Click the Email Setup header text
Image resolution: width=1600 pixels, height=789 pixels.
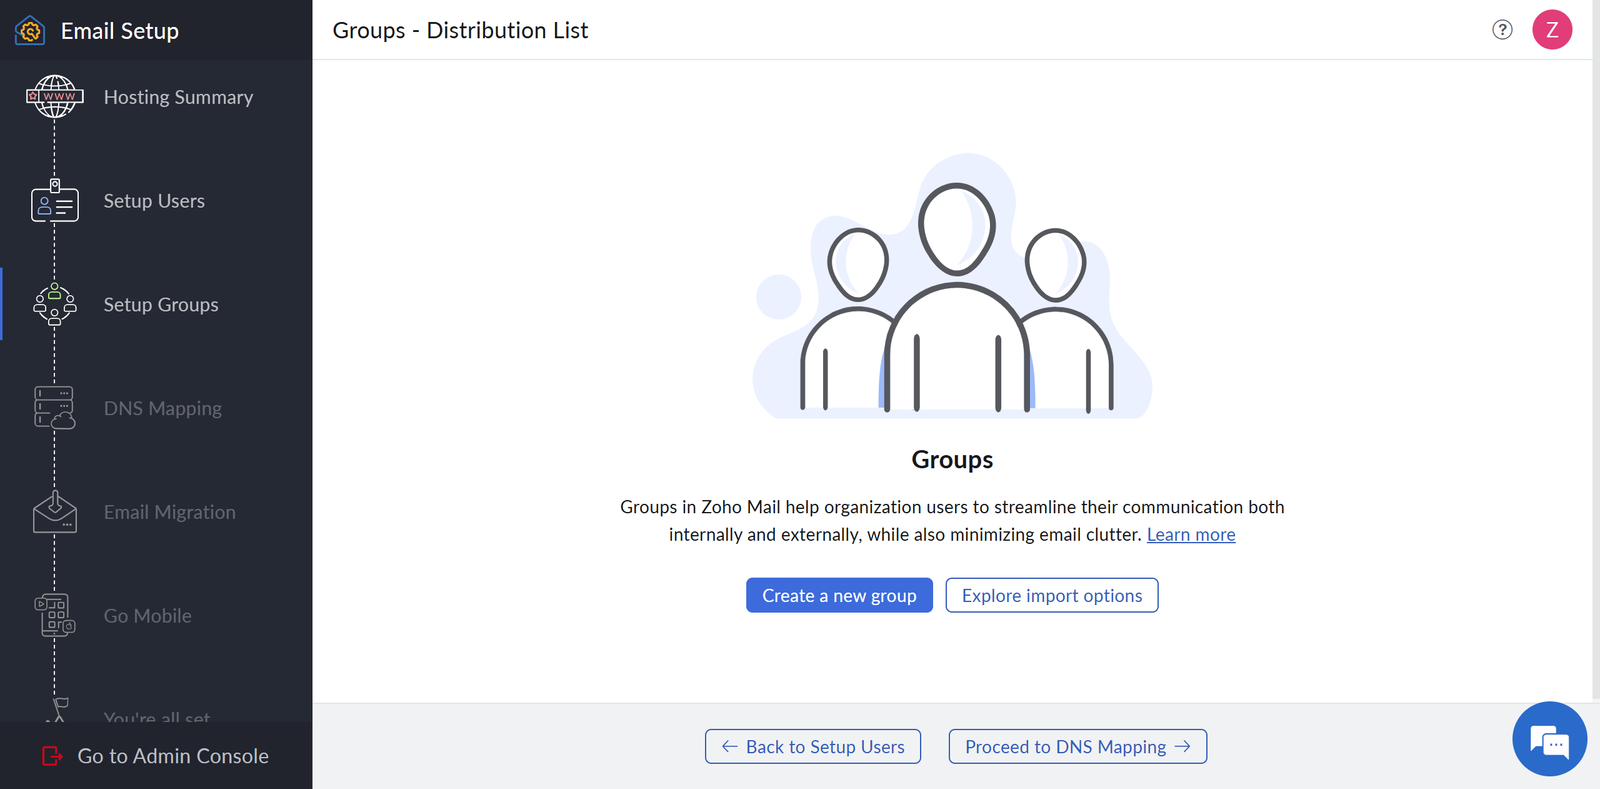[120, 31]
